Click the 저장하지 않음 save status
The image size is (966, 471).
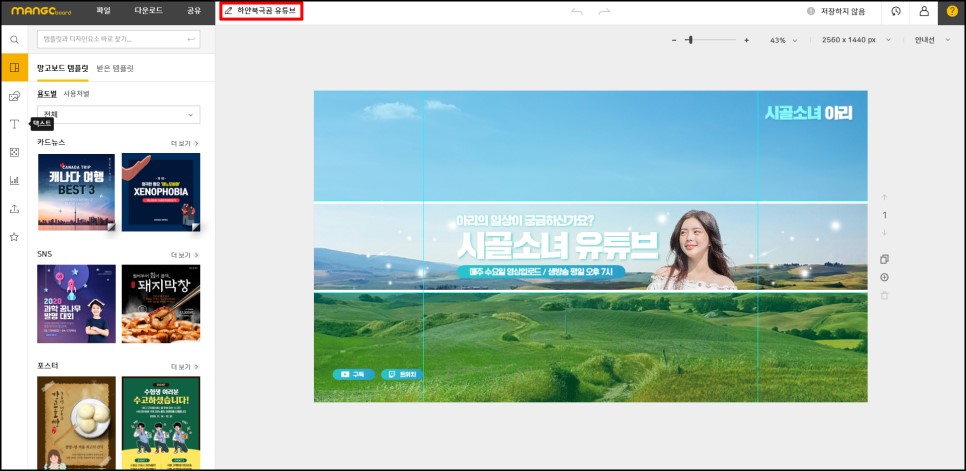click(843, 12)
